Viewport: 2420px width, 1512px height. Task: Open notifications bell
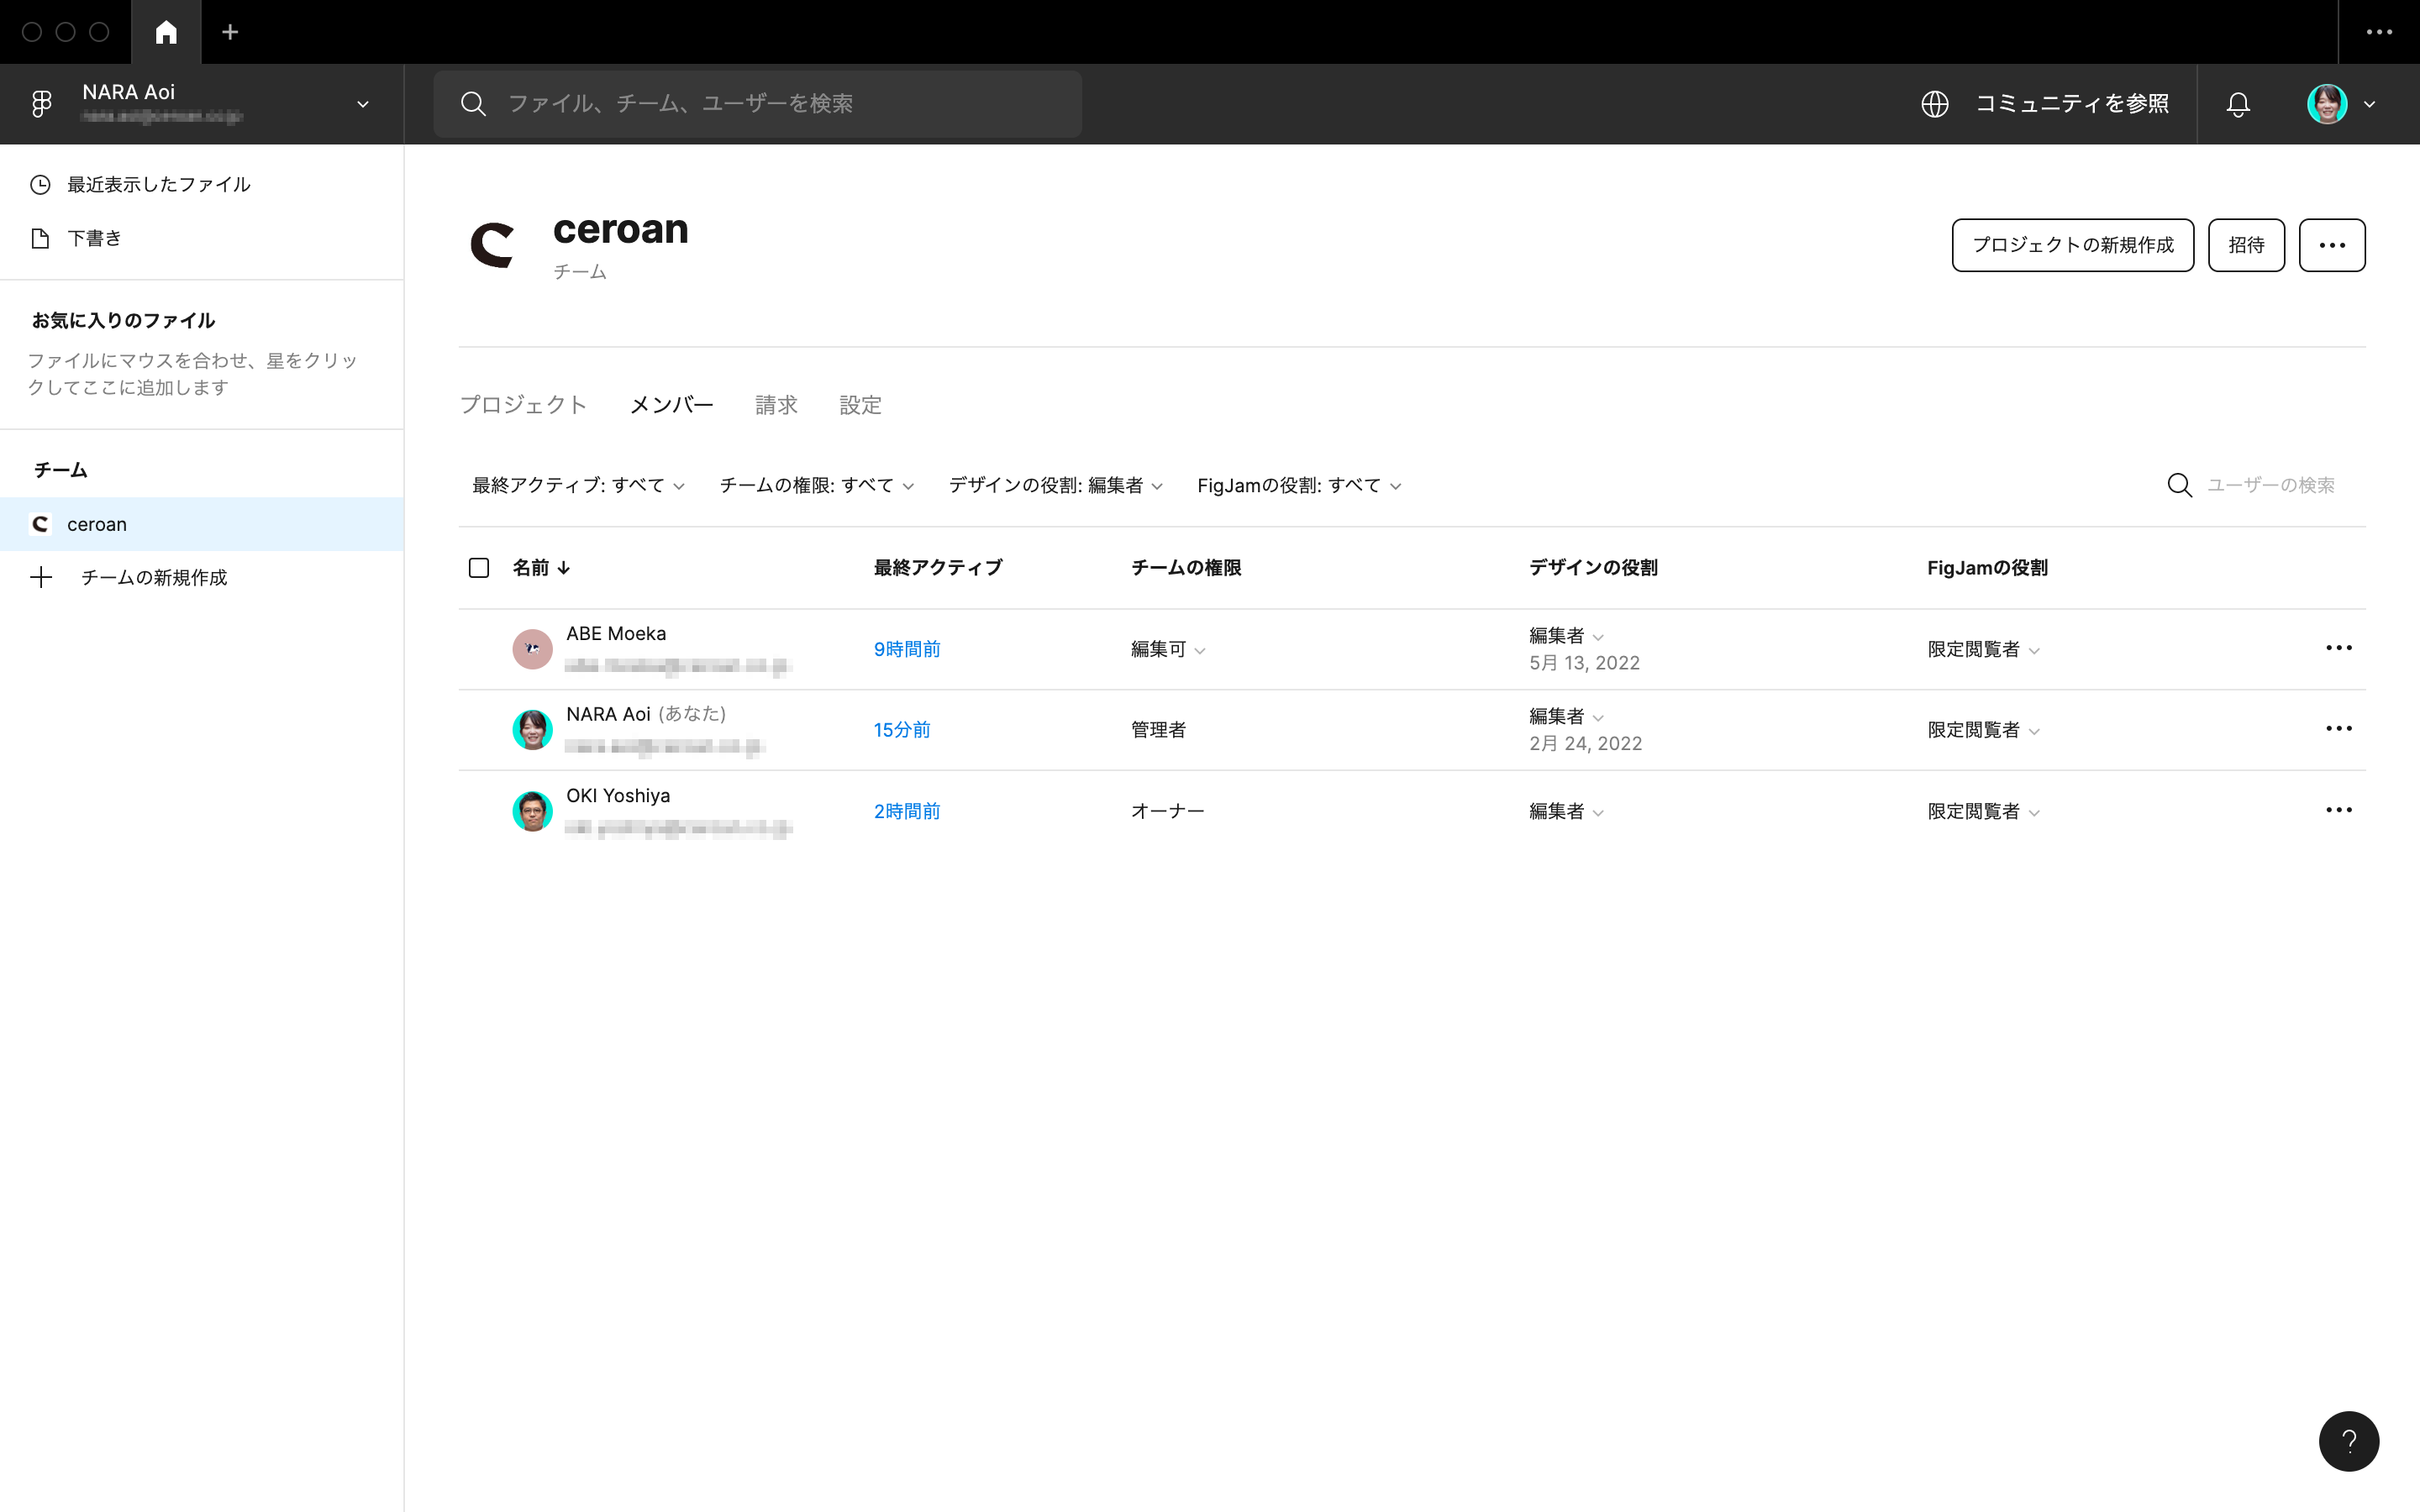[x=2238, y=104]
